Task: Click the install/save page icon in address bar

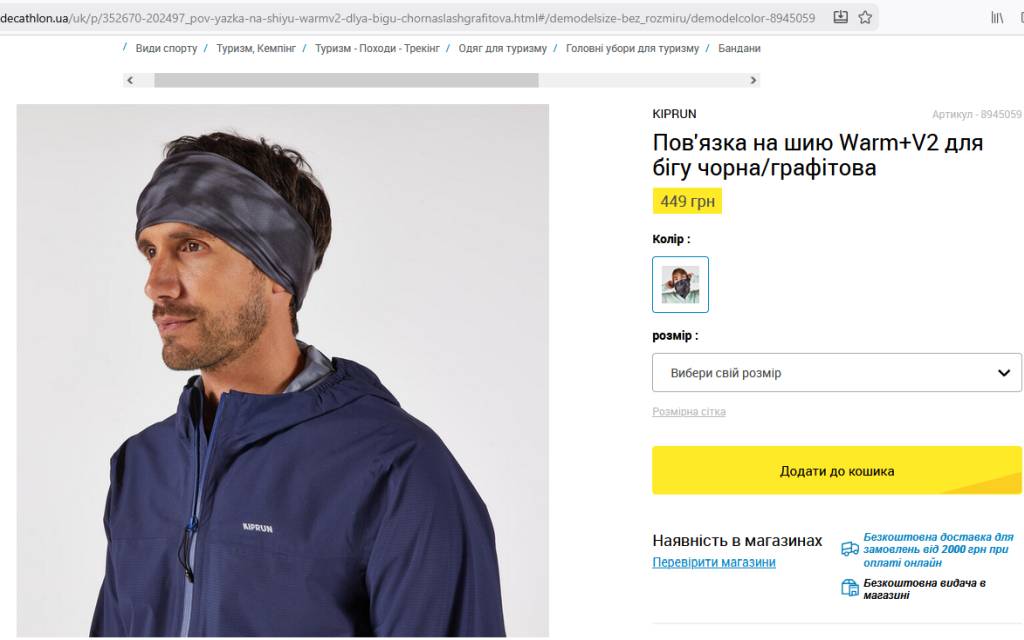Action: 841,17
